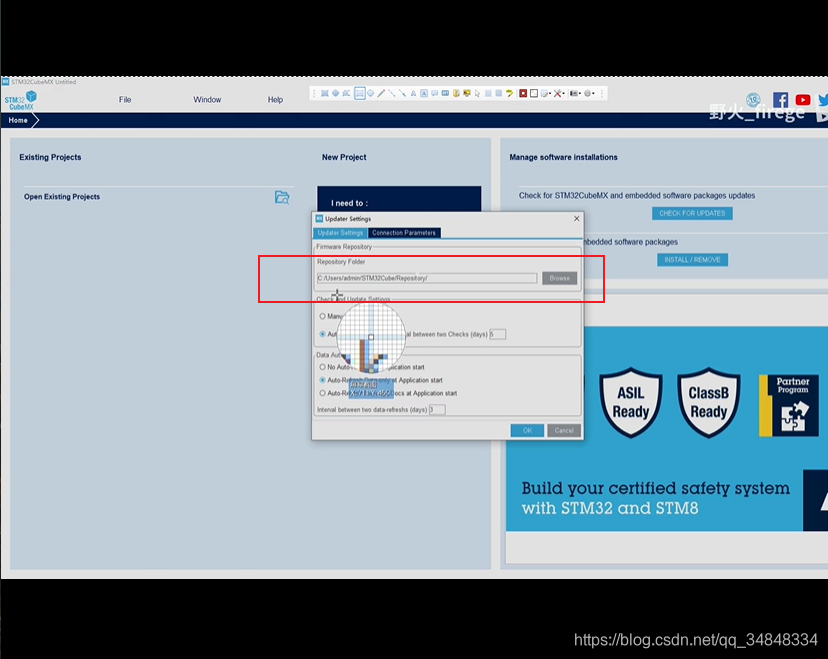Close the Updater Settings dialog
Image resolution: width=828 pixels, height=659 pixels.
coord(577,219)
